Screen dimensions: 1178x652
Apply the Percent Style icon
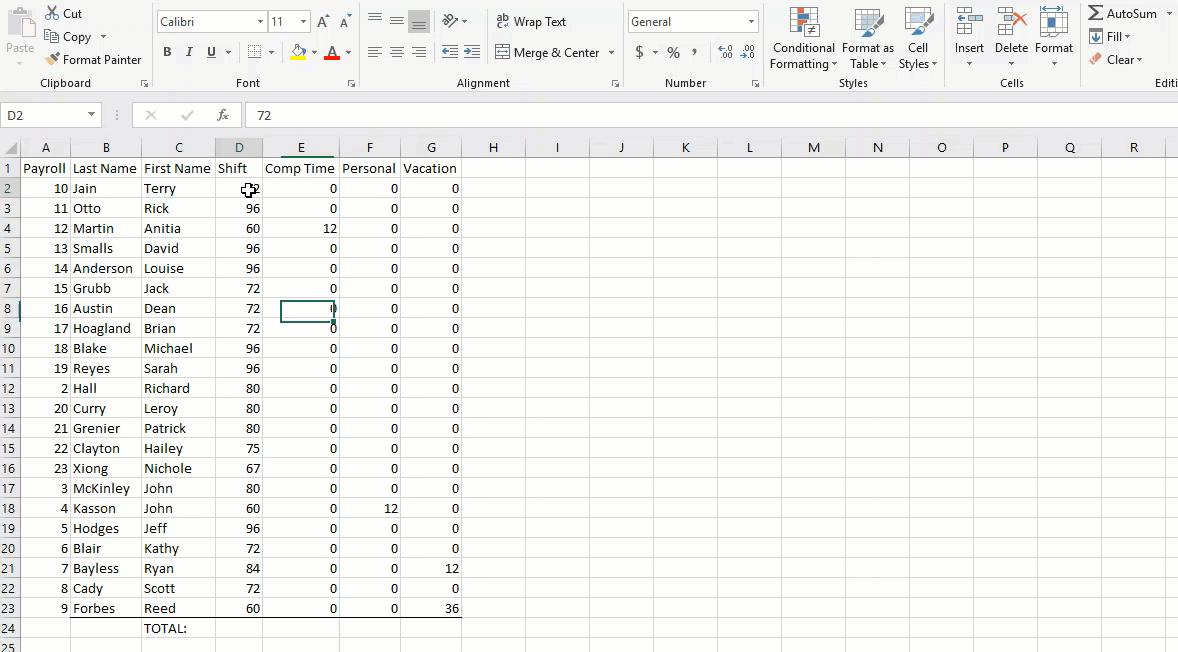673,52
